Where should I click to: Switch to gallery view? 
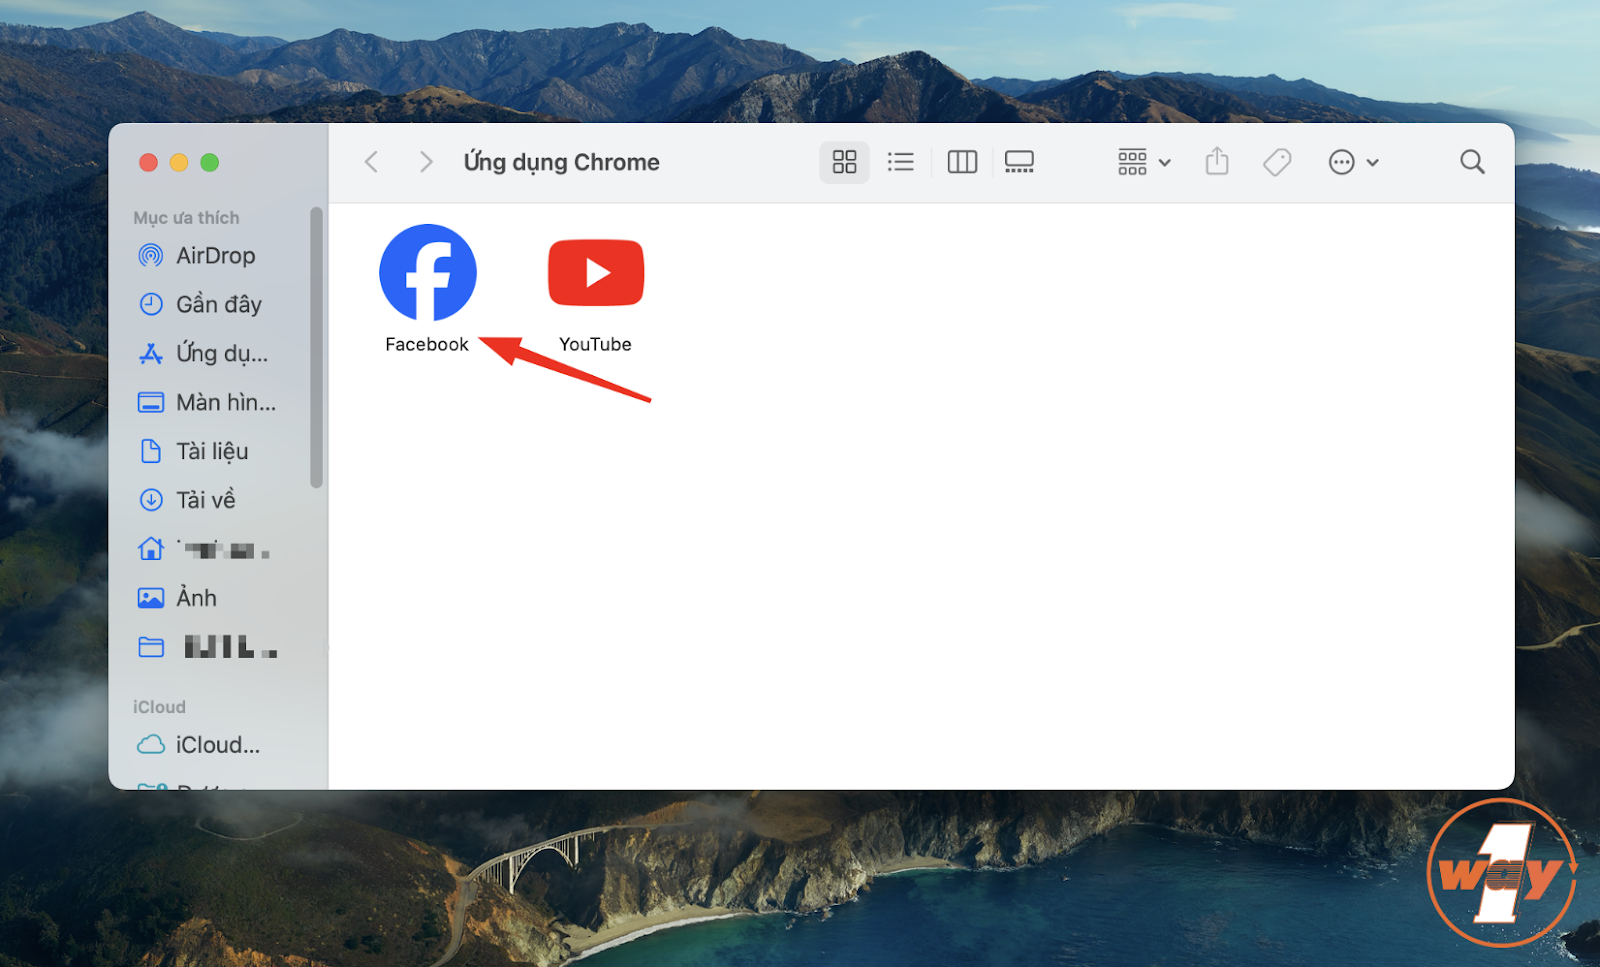tap(1019, 162)
